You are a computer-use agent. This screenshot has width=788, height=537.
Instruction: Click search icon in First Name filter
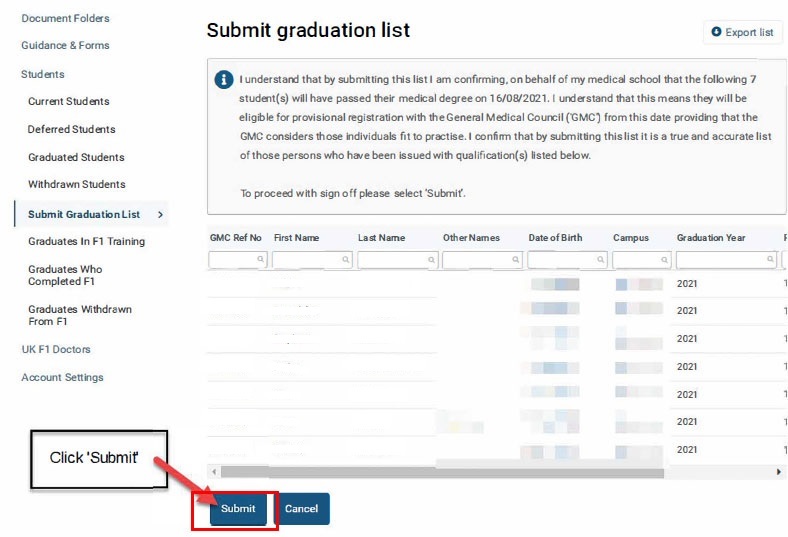pyautogui.click(x=345, y=259)
